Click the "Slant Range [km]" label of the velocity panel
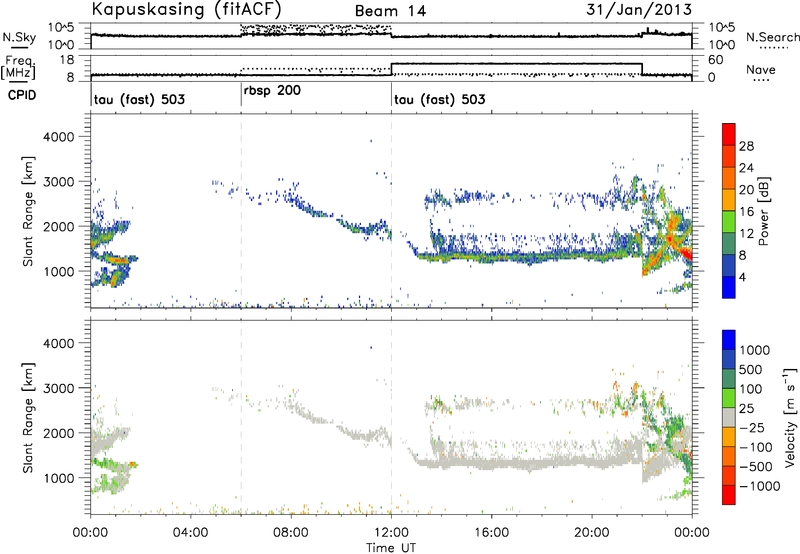This screenshot has width=800, height=554. pyautogui.click(x=28, y=417)
